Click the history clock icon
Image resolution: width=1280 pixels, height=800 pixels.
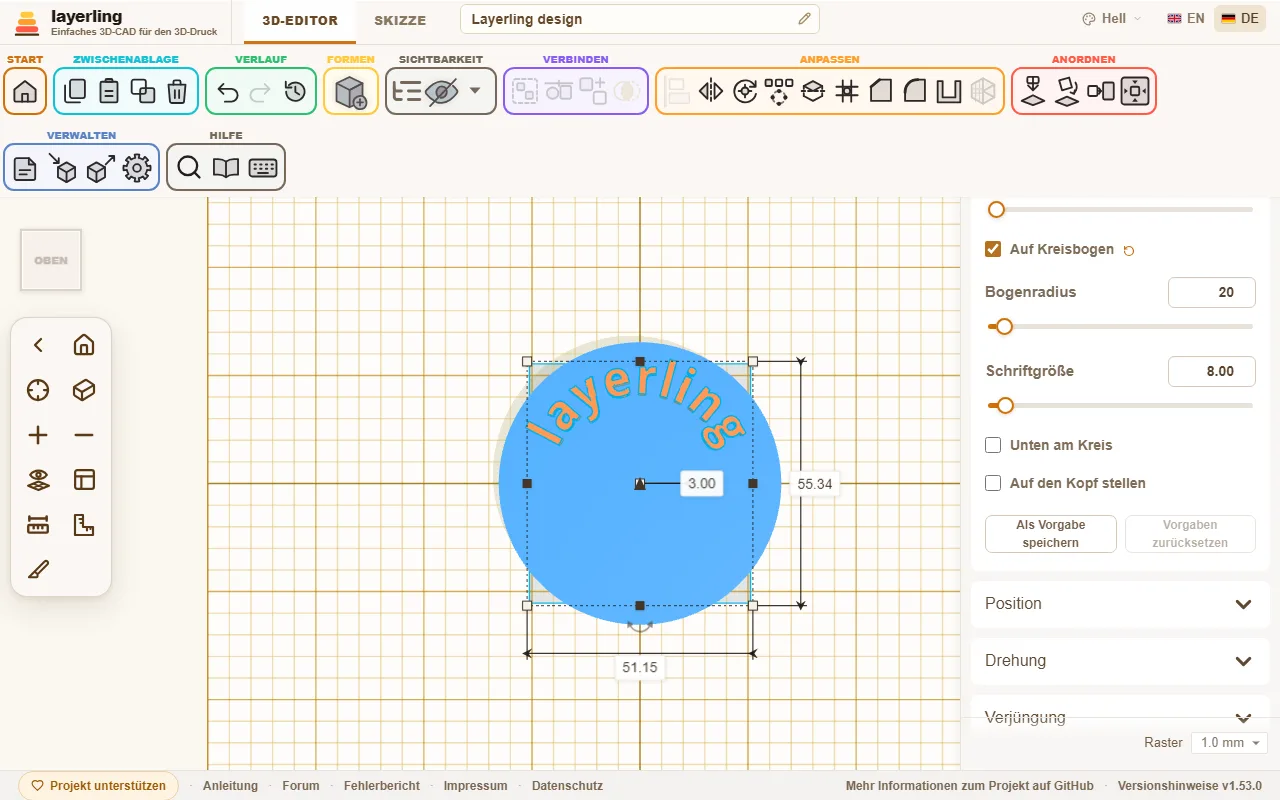(295, 92)
